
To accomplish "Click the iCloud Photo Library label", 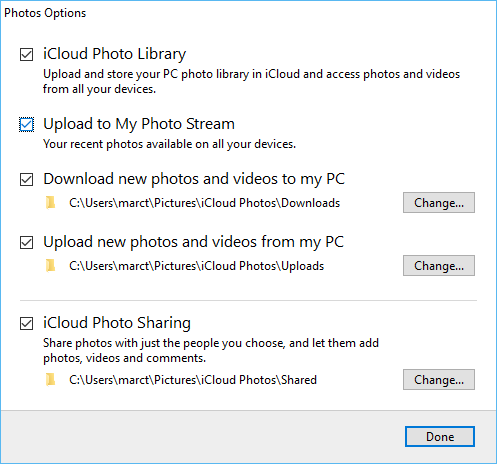I will (114, 54).
